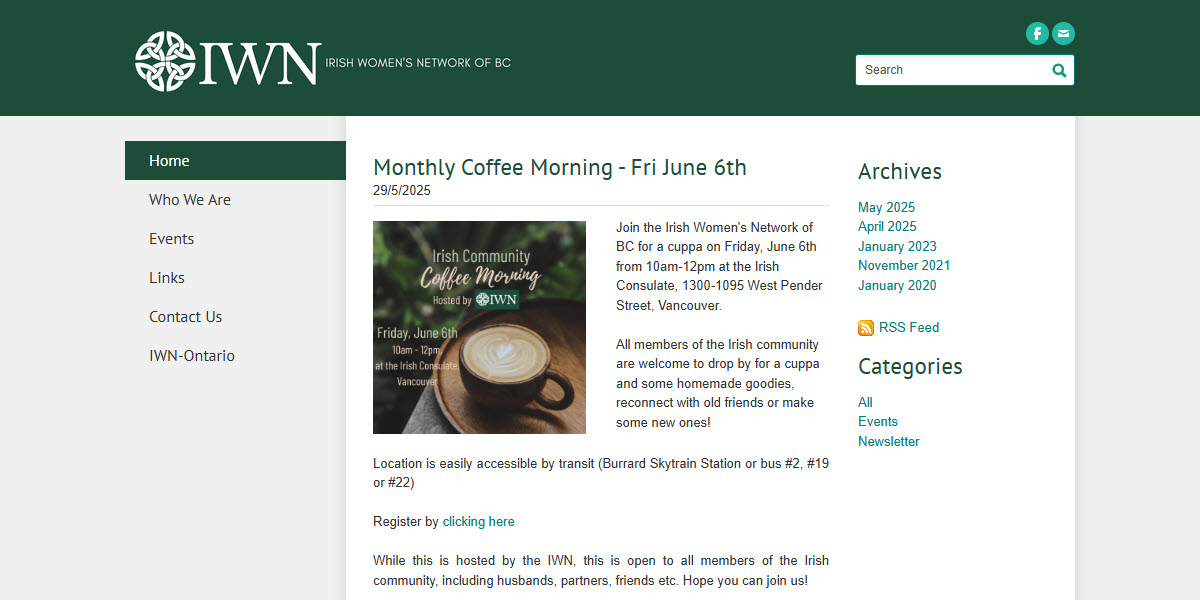Image resolution: width=1200 pixels, height=600 pixels.
Task: Click inside the Search input field
Action: pos(950,70)
